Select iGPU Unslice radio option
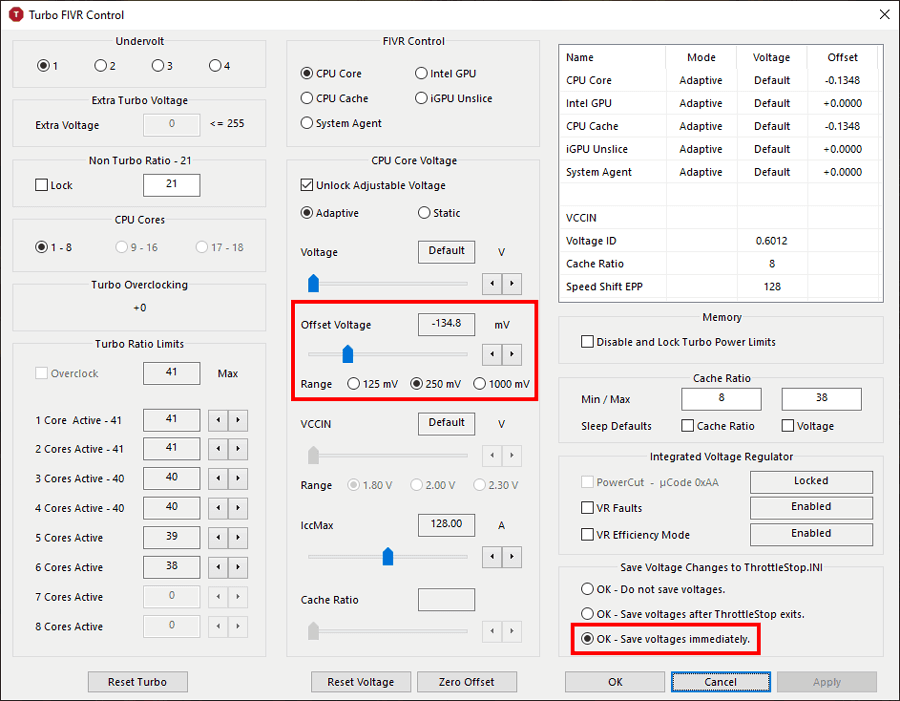This screenshot has width=900, height=701. click(x=453, y=98)
